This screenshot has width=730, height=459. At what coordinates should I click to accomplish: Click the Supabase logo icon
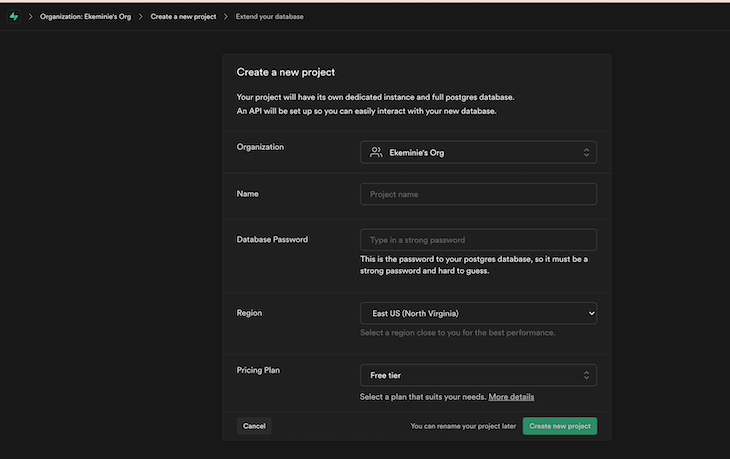(13, 17)
